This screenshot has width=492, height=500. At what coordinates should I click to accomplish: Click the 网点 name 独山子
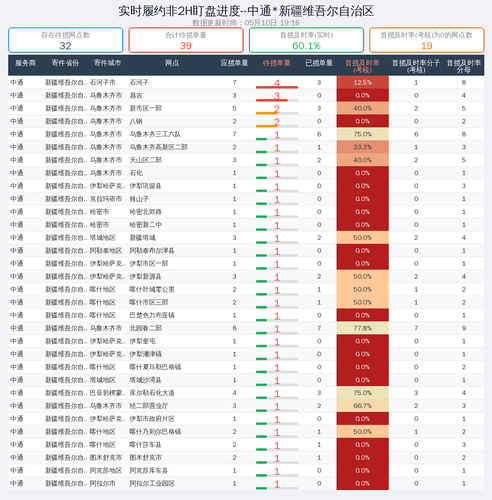click(x=139, y=199)
